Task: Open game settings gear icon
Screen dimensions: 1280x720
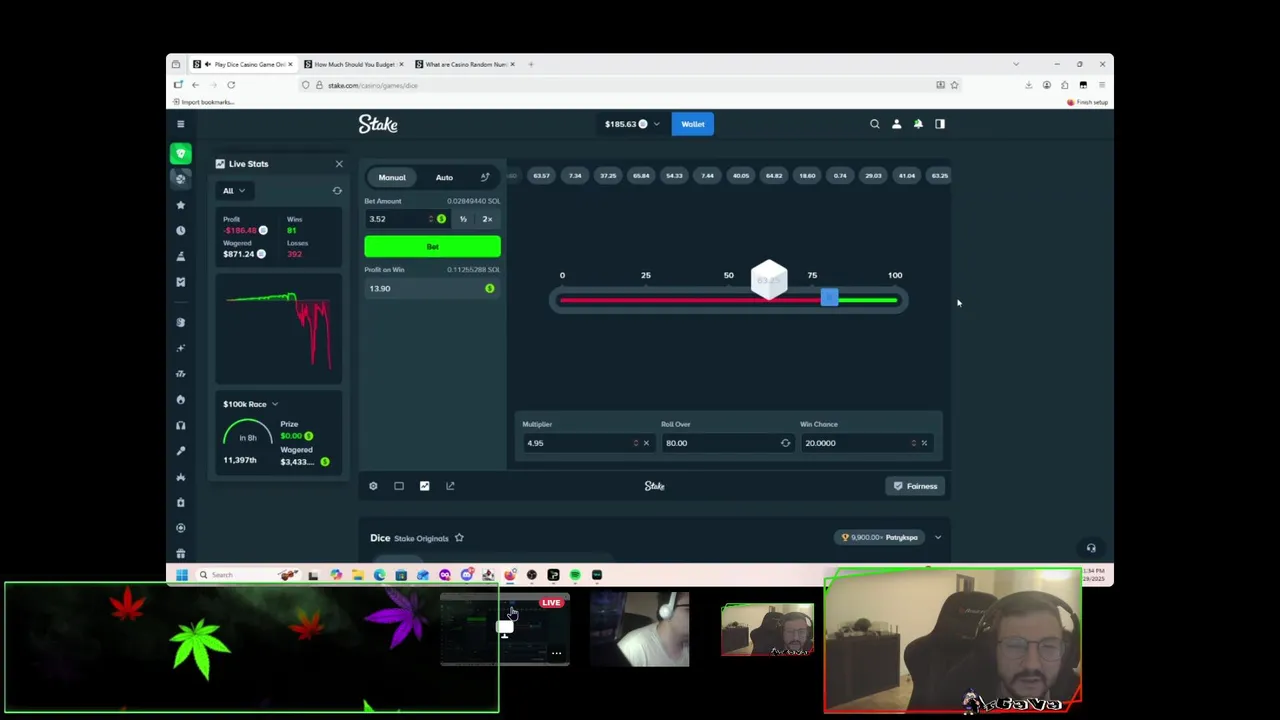Action: point(373,486)
